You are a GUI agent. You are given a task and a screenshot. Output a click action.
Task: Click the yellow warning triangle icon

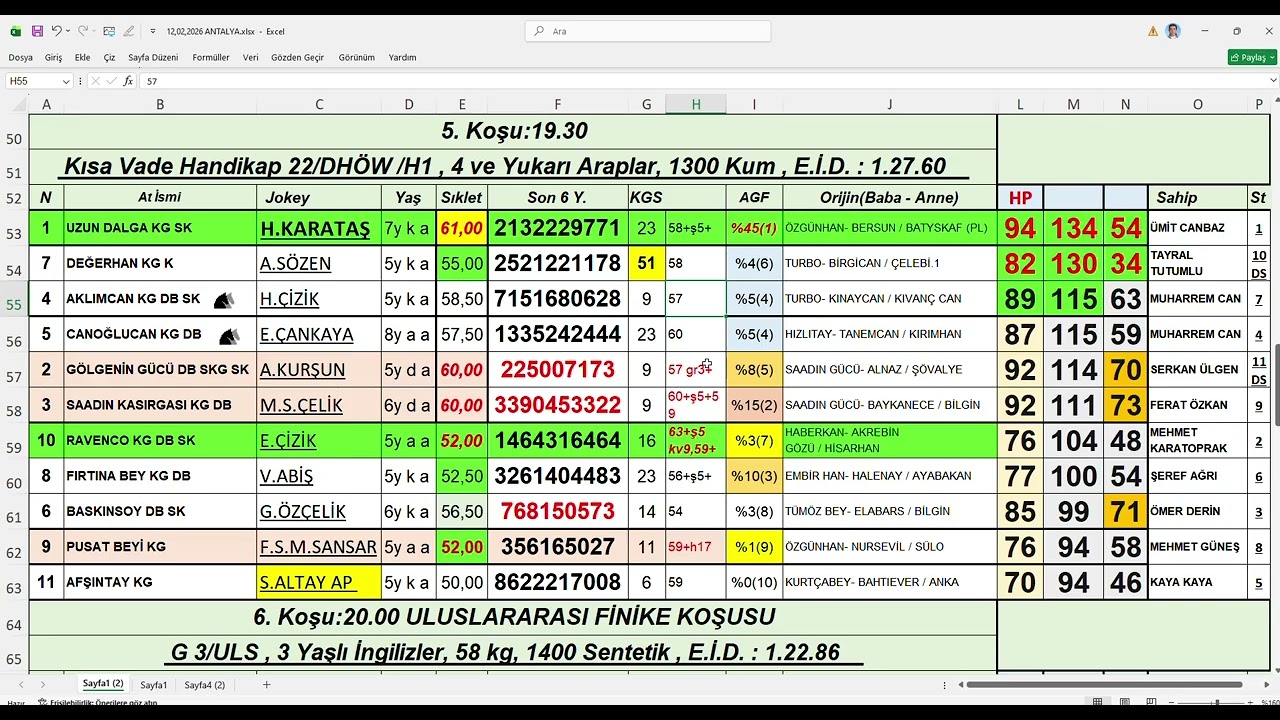click(1153, 31)
